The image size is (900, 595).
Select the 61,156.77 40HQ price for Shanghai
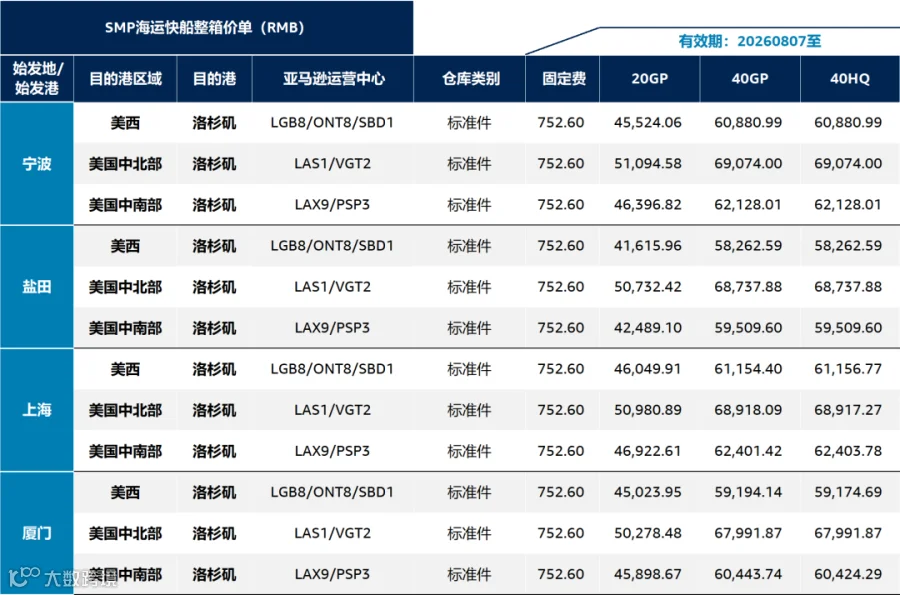tap(848, 368)
